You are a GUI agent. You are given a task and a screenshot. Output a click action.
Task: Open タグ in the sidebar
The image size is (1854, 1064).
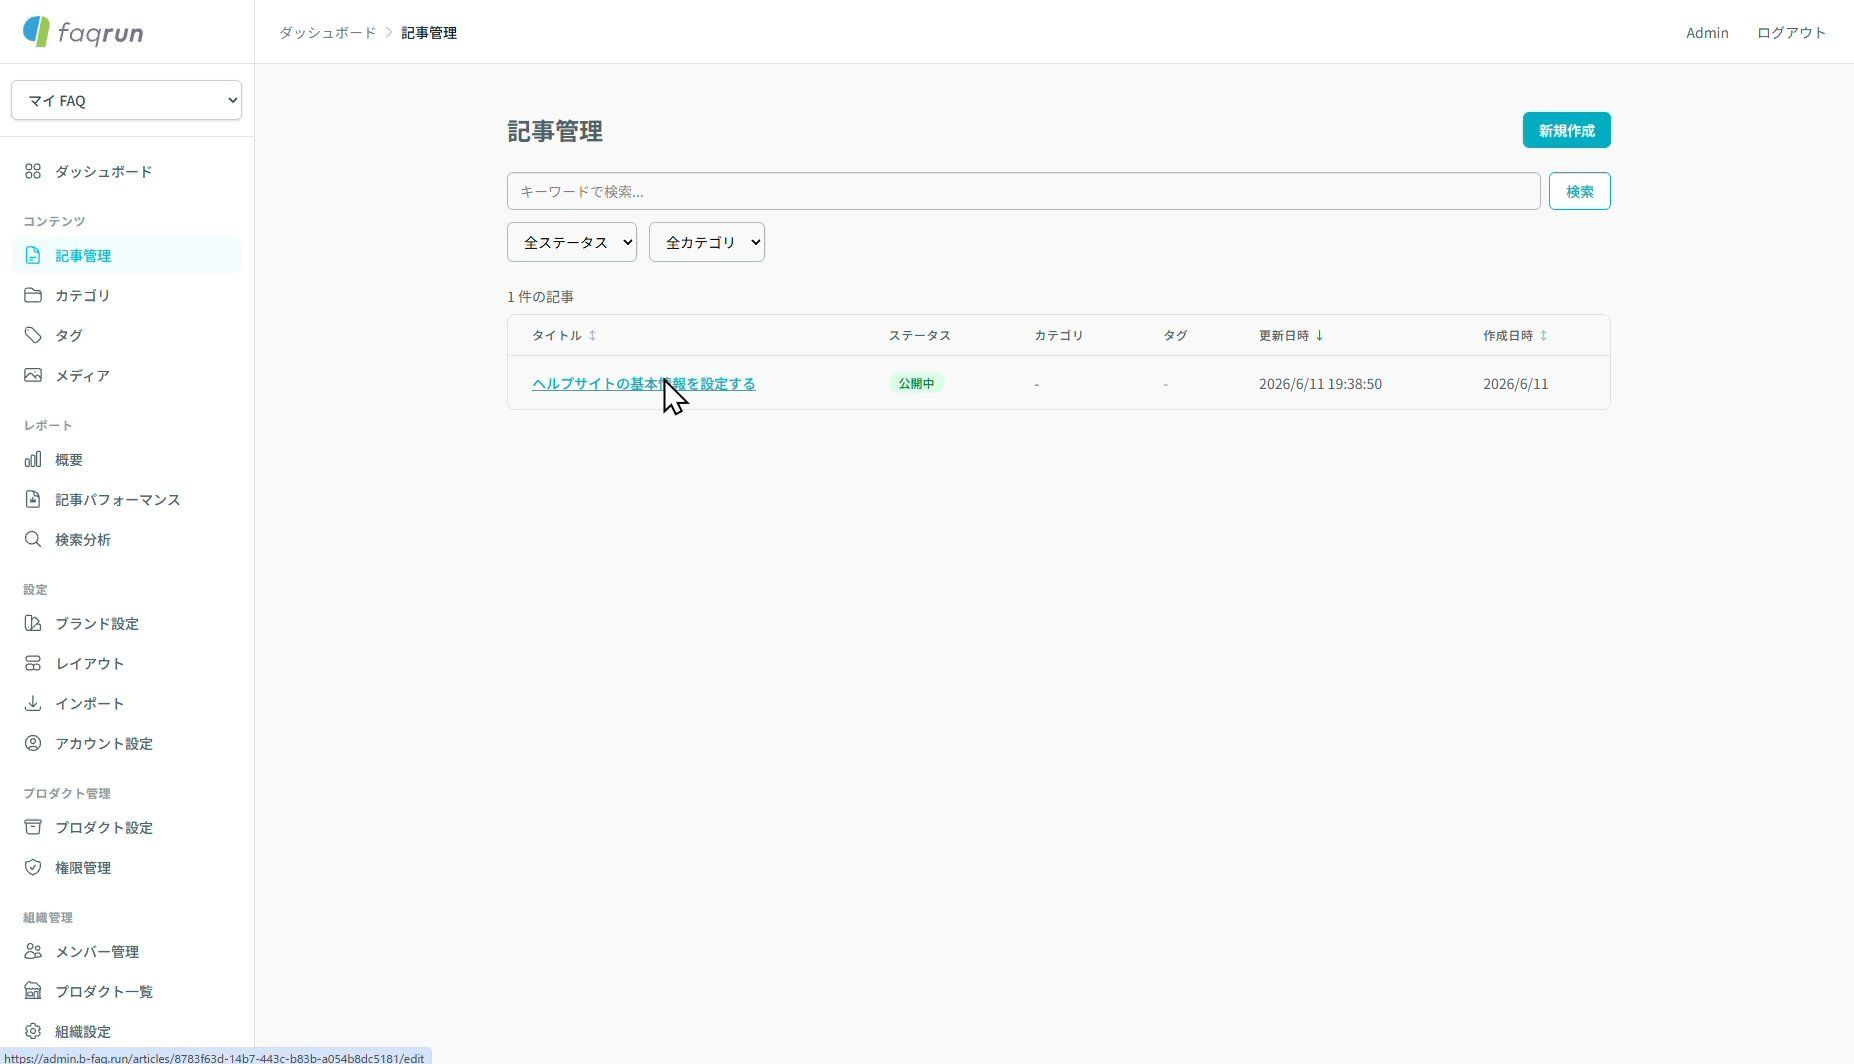point(126,335)
